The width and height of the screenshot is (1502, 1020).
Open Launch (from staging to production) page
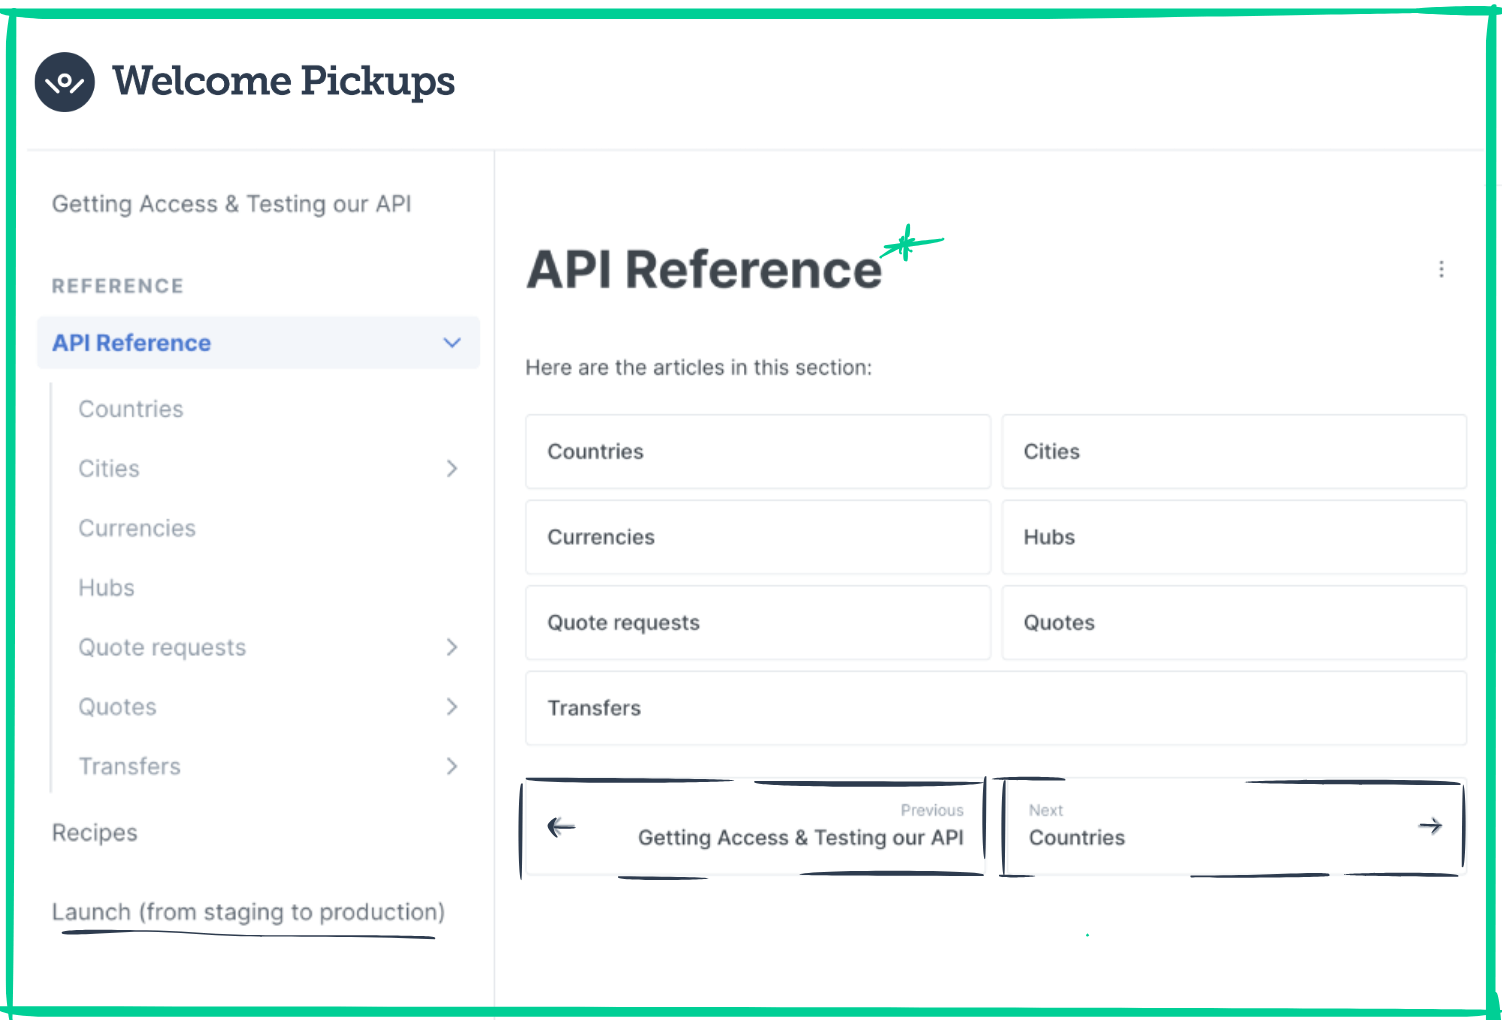tap(248, 912)
